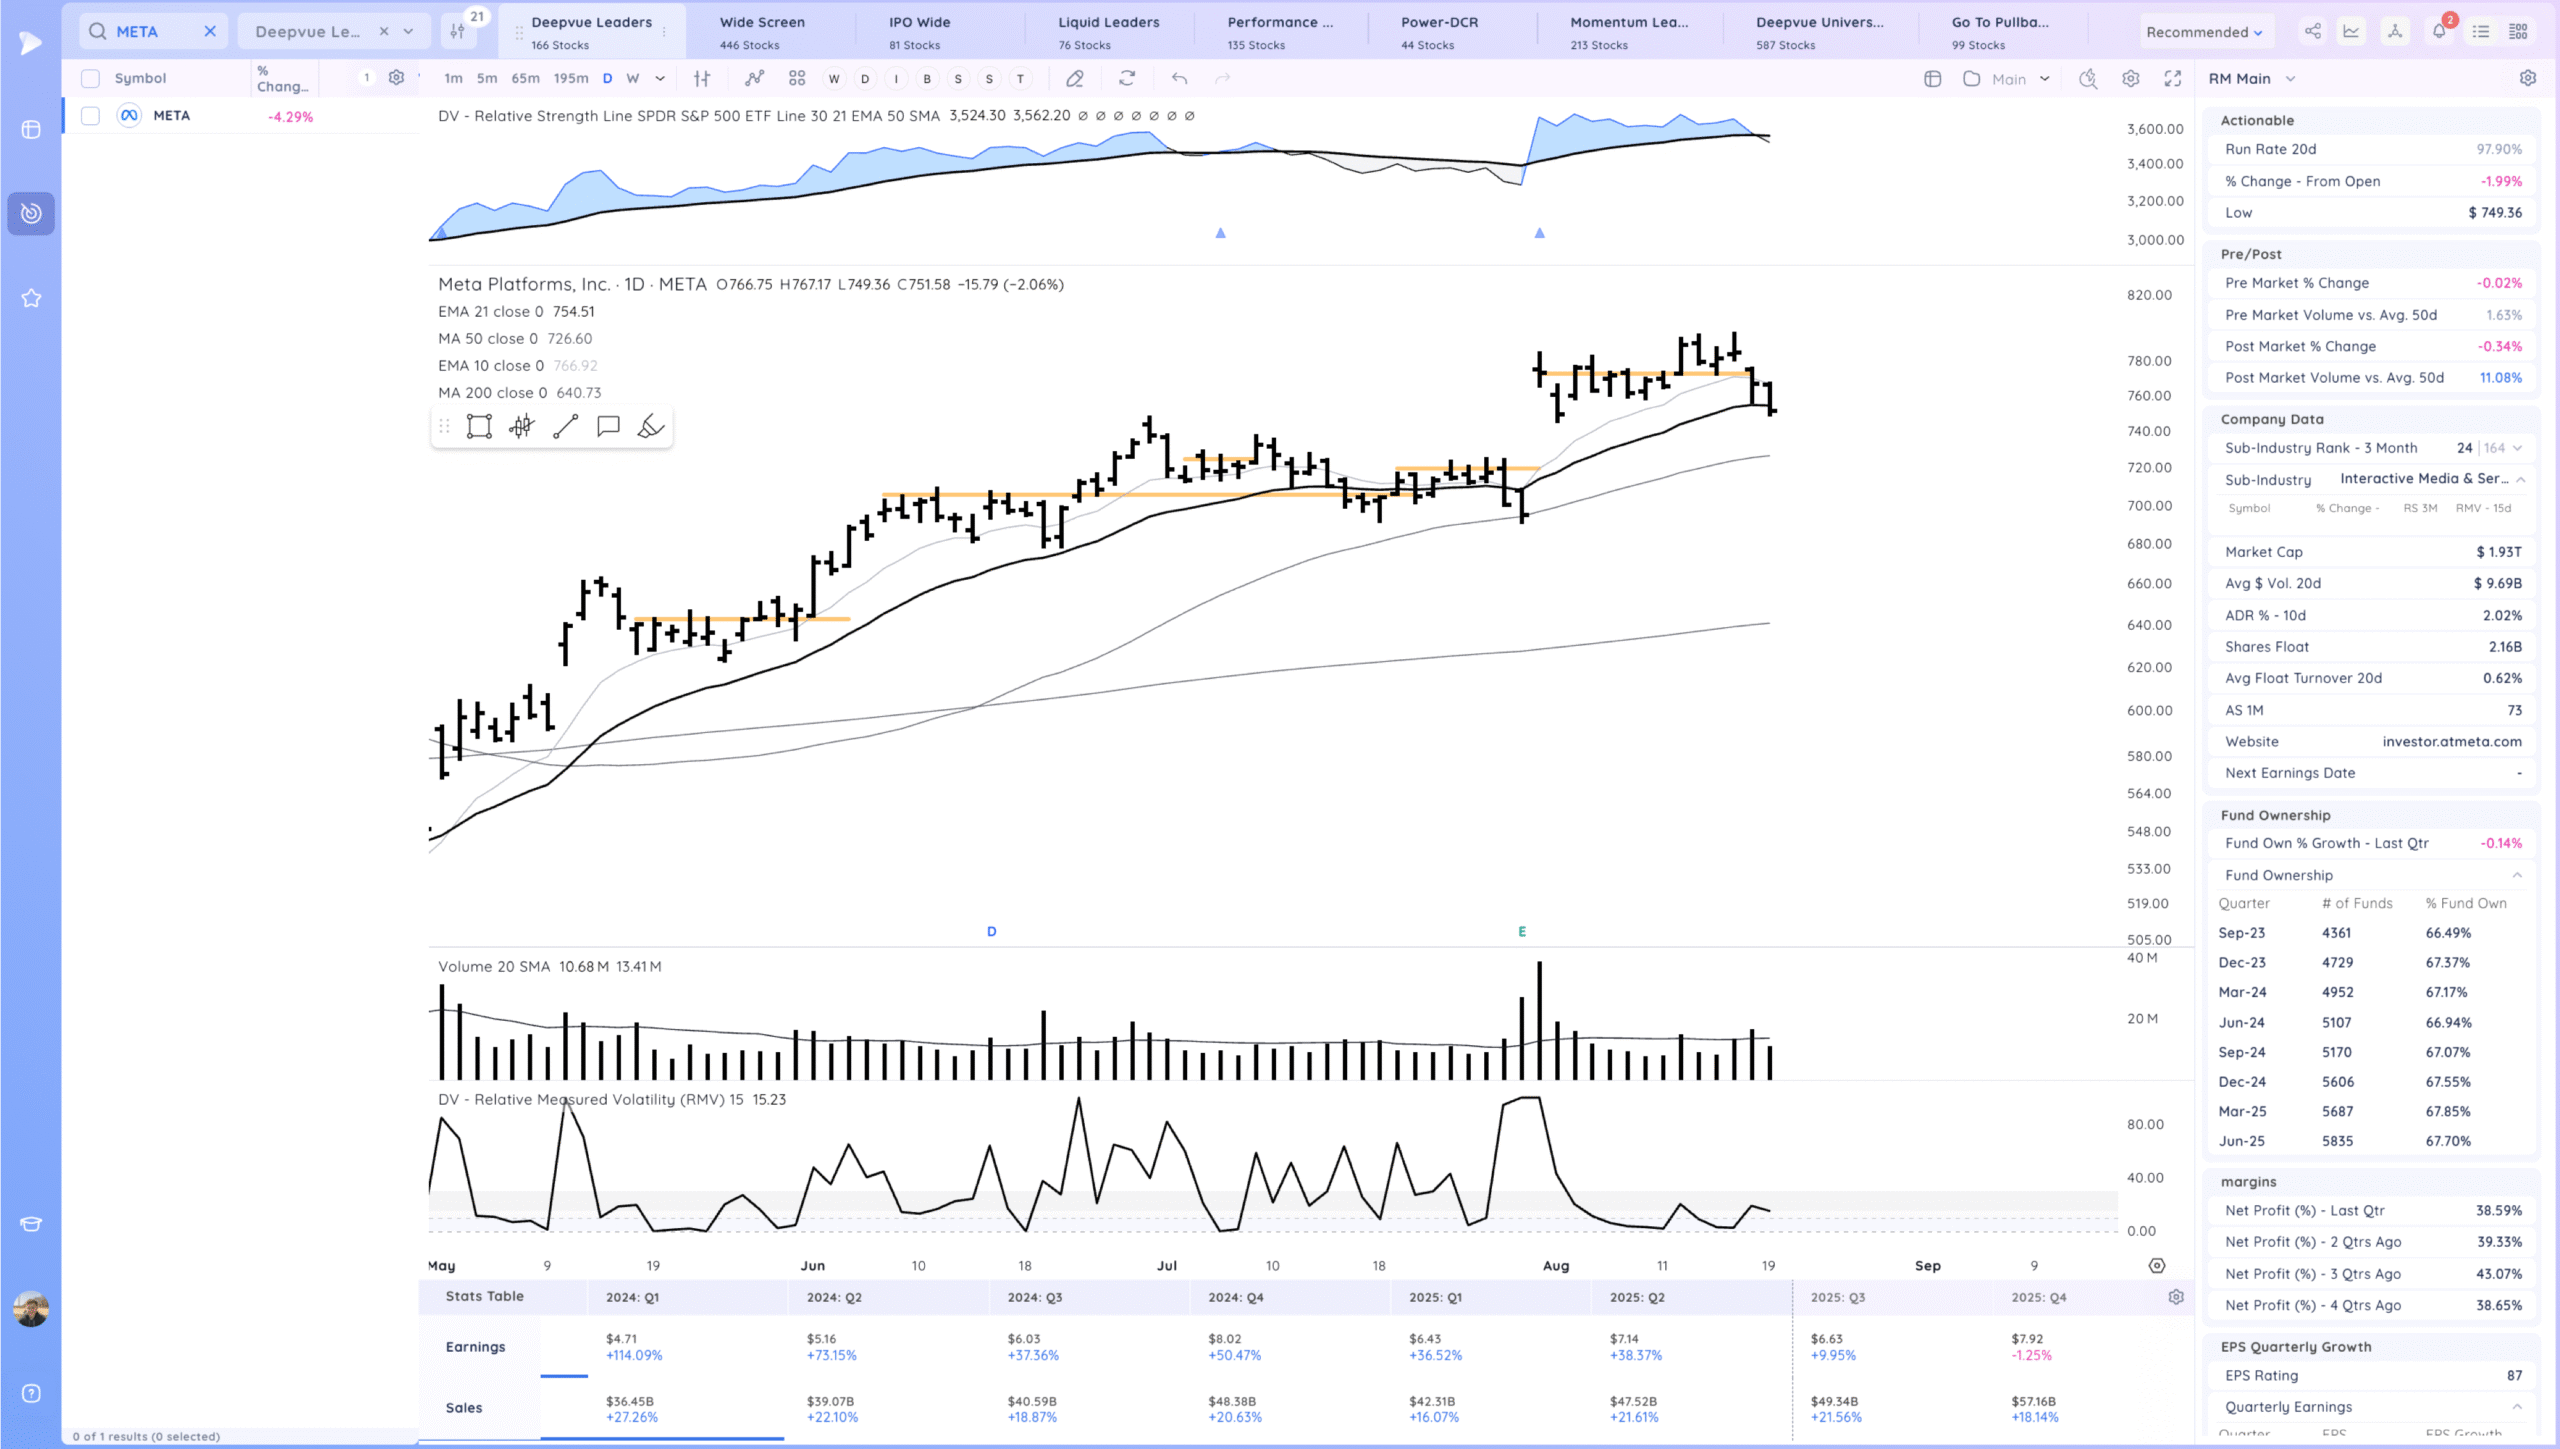Select the 1m timeframe

pos(453,78)
